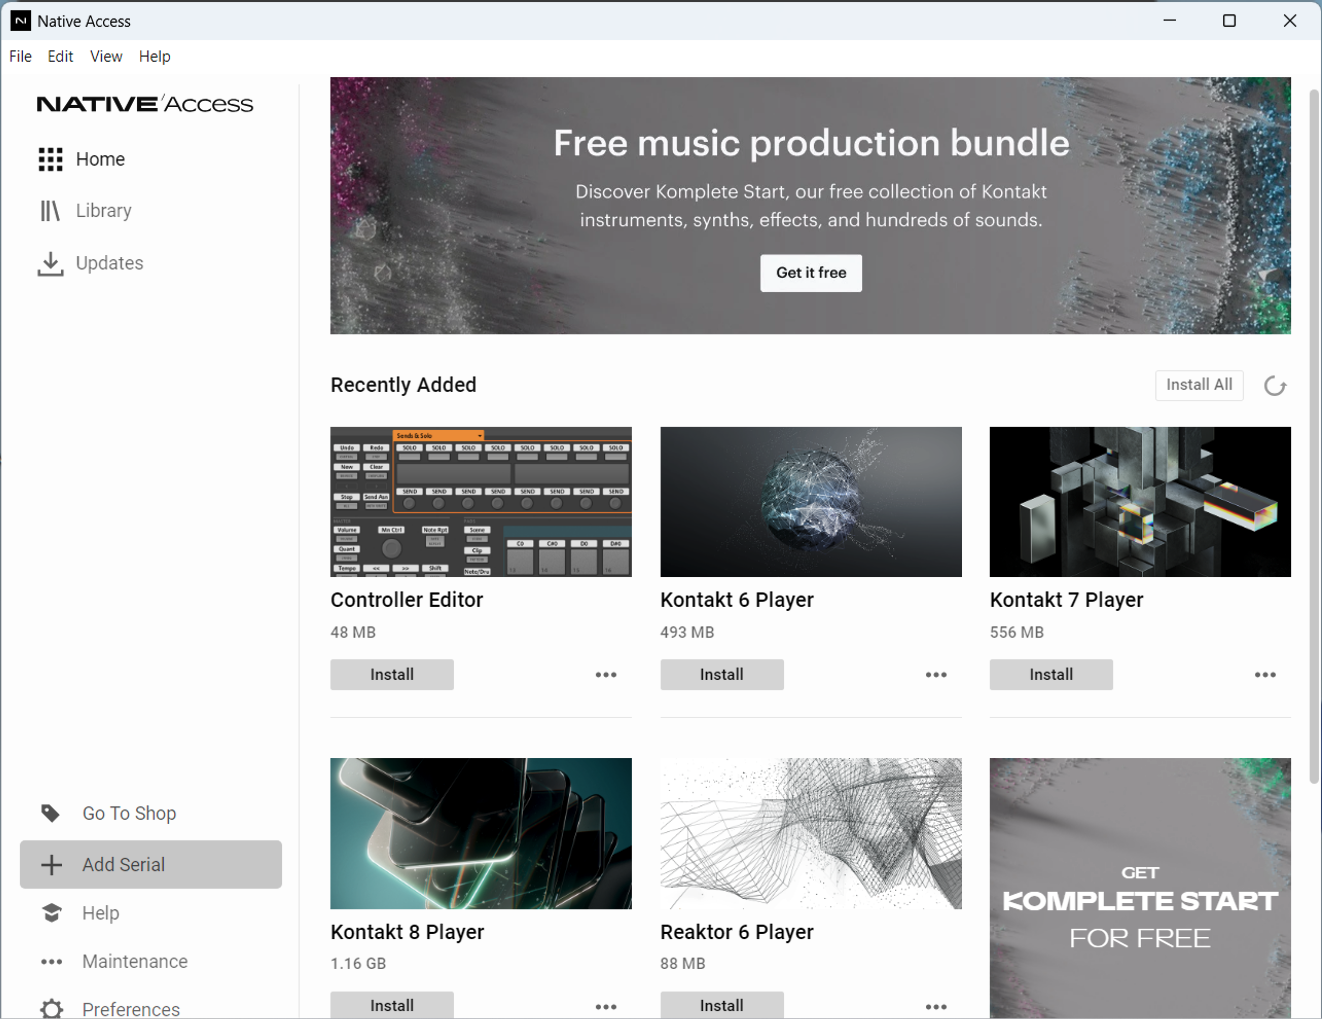This screenshot has width=1322, height=1019.
Task: Click the Kontakt 7 Player thumbnail image
Action: [x=1140, y=502]
